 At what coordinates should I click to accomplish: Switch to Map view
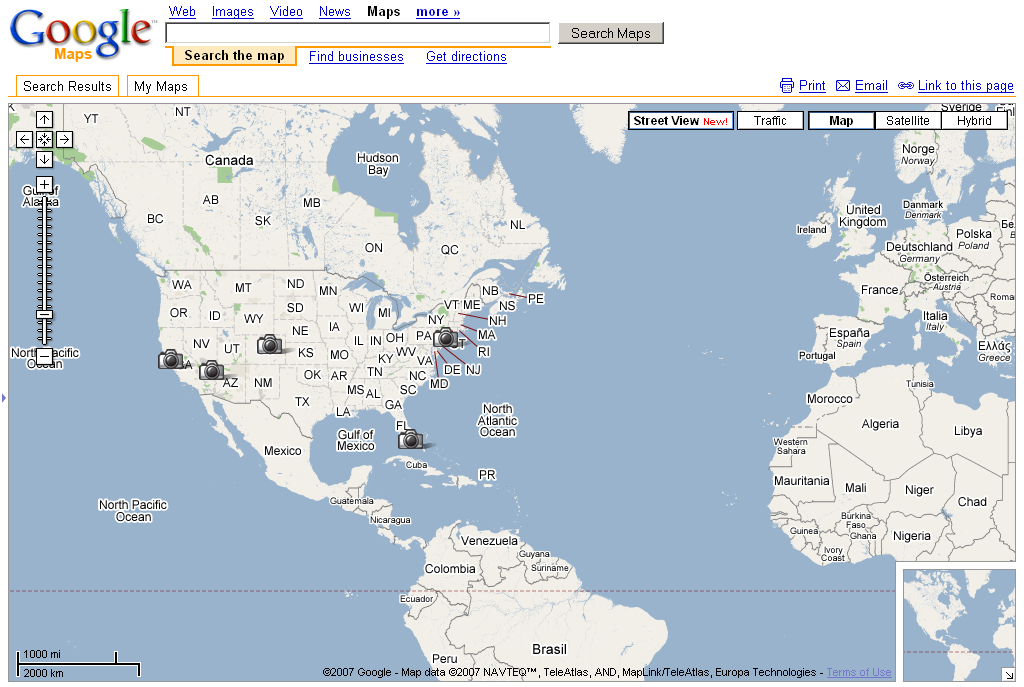point(841,121)
